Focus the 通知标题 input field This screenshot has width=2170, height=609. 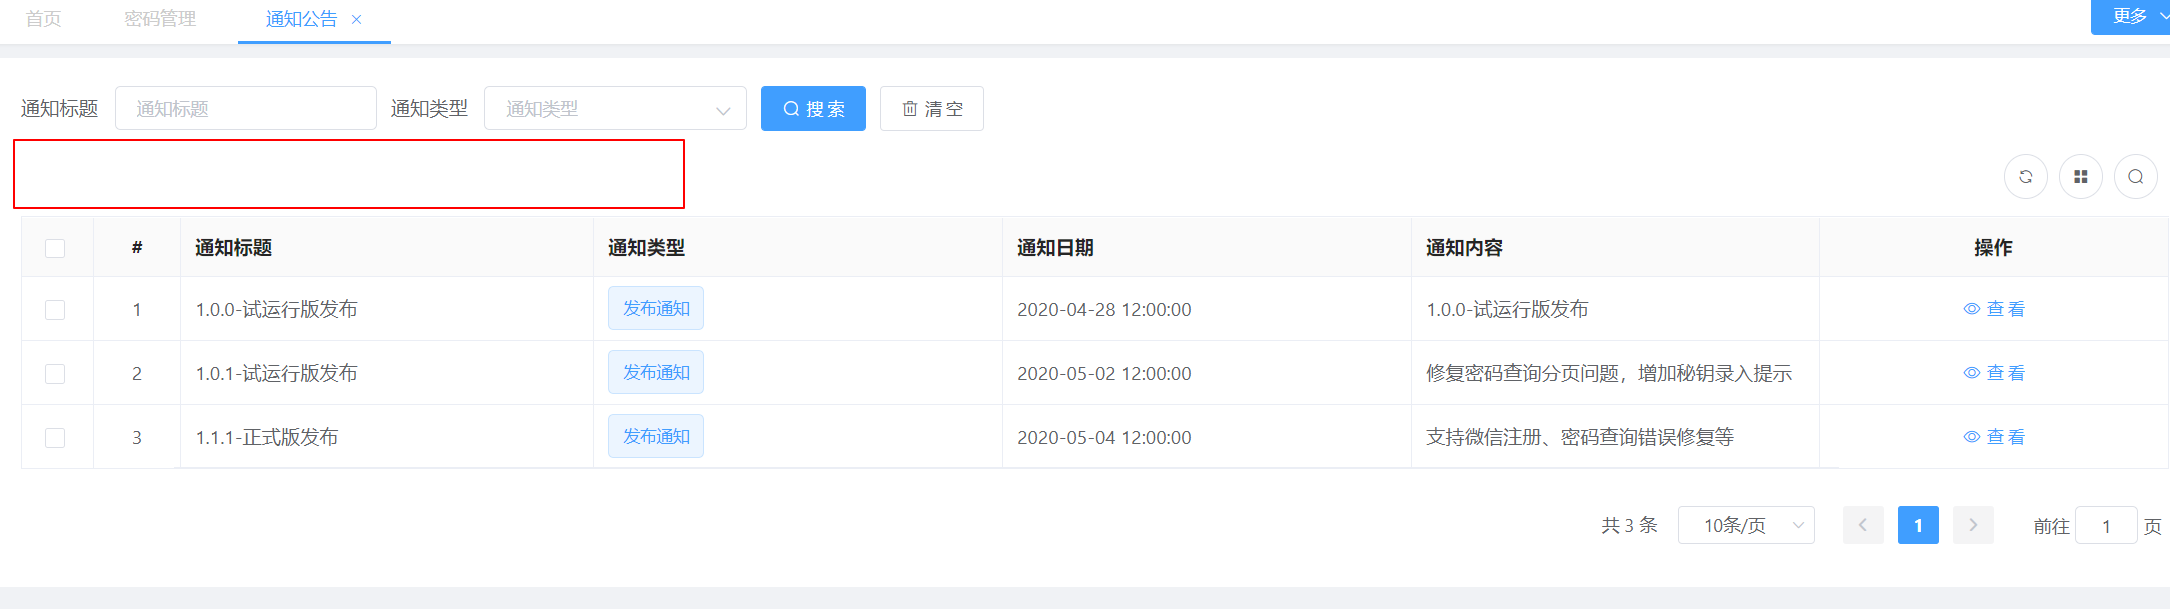click(x=245, y=109)
